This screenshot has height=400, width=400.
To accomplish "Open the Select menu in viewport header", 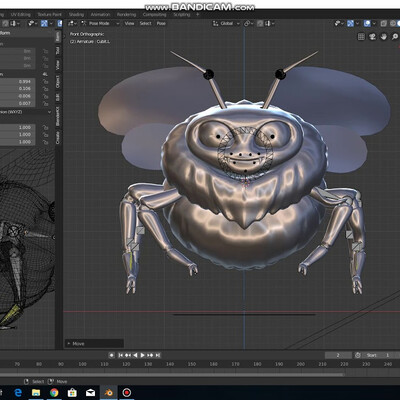I will tap(145, 23).
